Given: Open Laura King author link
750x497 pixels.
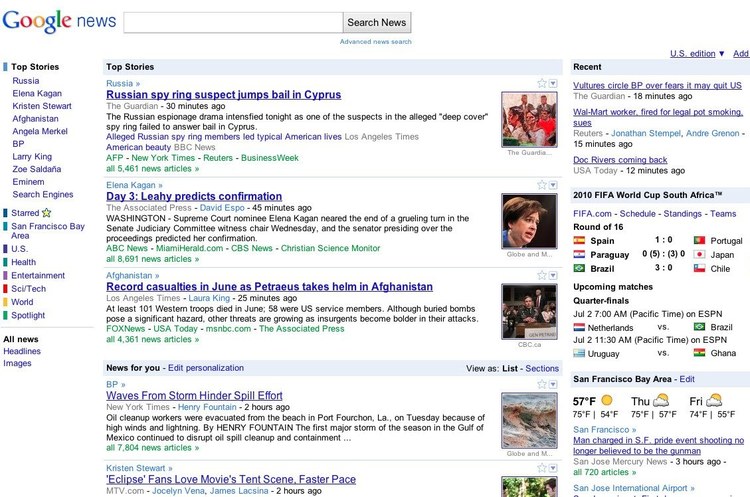Looking at the screenshot, I should (209, 298).
